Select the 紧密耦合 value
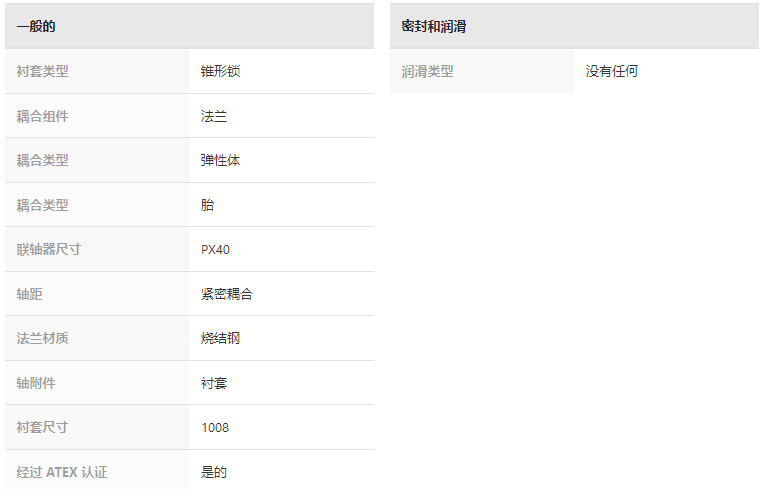Screen dimensions: 763x489 click(227, 294)
